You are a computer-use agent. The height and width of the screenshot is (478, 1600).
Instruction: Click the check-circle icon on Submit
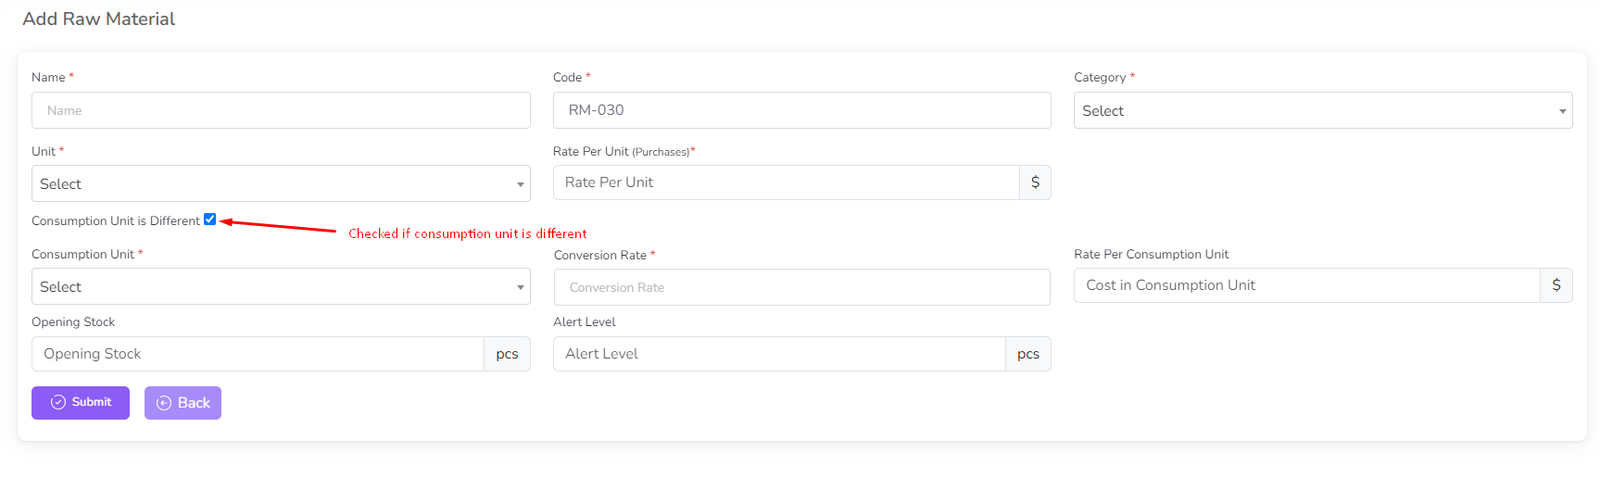(58, 402)
